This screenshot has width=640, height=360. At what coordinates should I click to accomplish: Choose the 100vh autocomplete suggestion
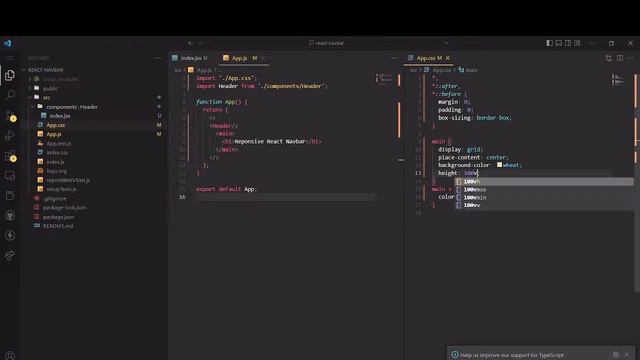[x=544, y=181]
